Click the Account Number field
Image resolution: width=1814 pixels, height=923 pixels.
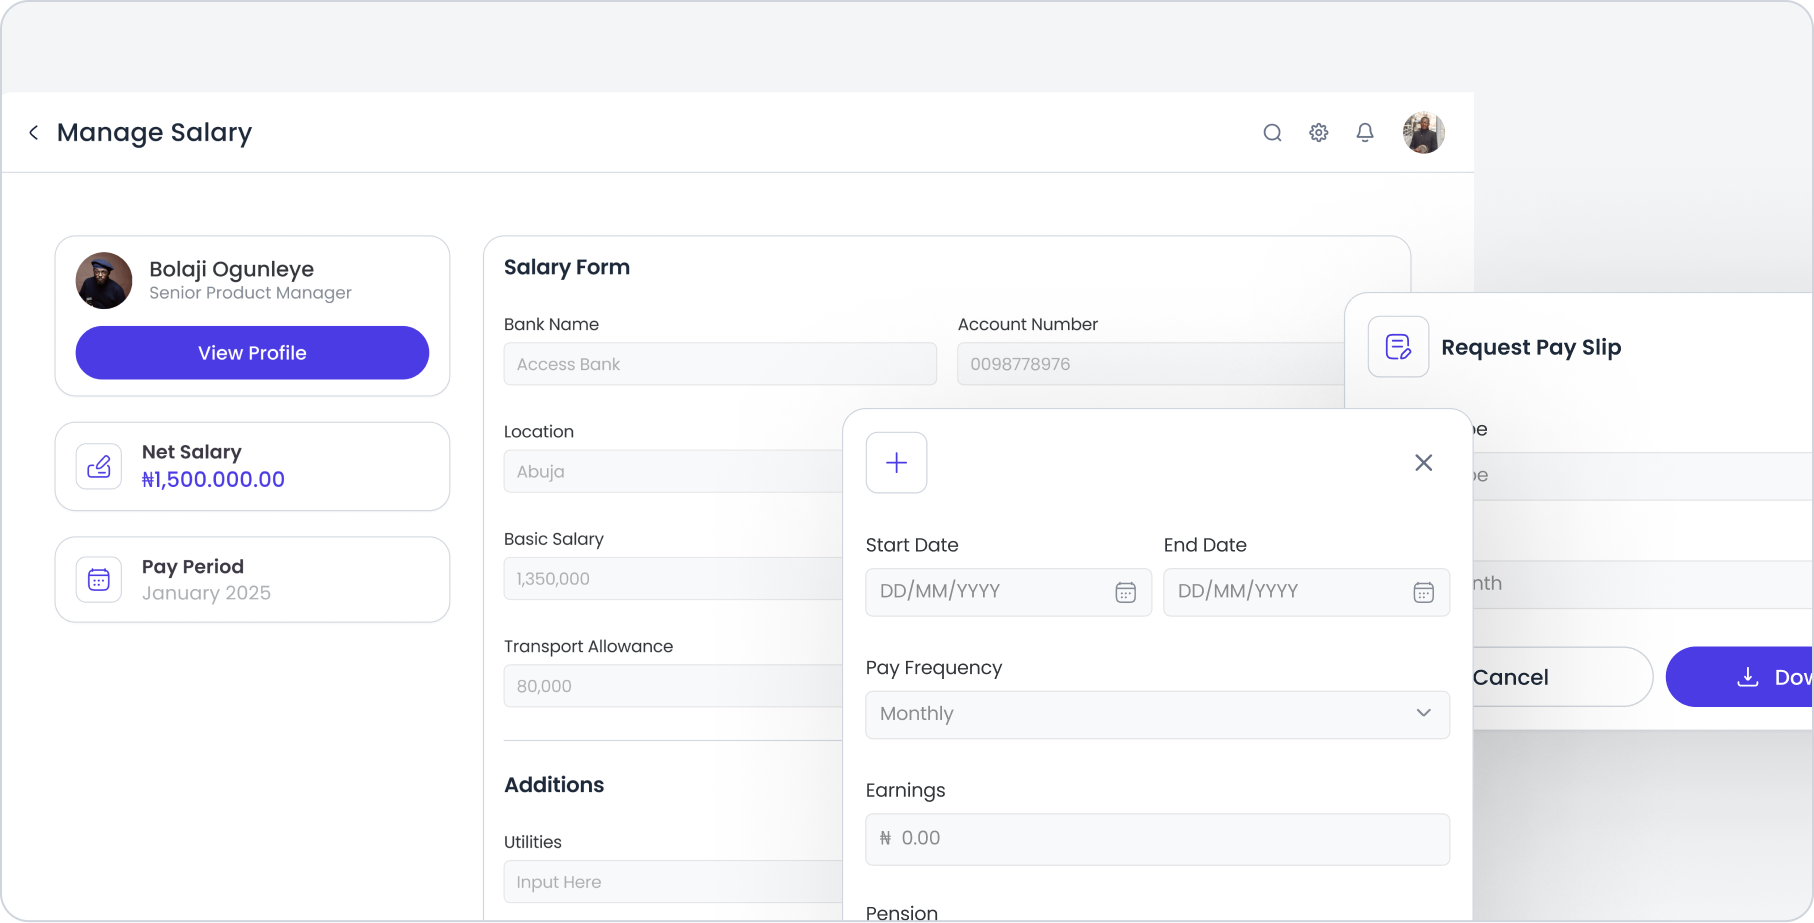[x=1150, y=364]
